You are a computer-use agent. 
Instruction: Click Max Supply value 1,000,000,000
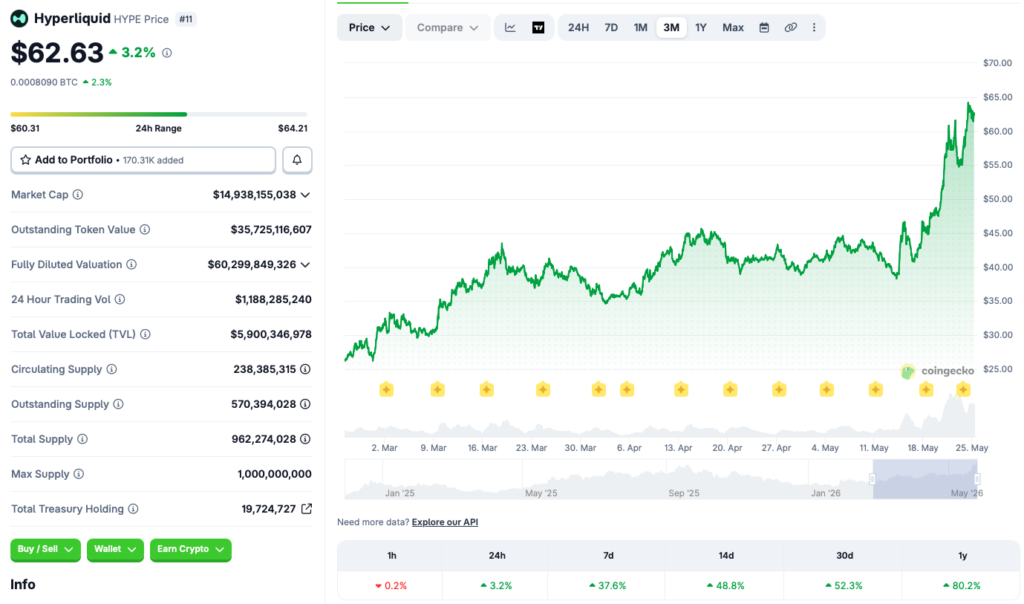coord(274,474)
